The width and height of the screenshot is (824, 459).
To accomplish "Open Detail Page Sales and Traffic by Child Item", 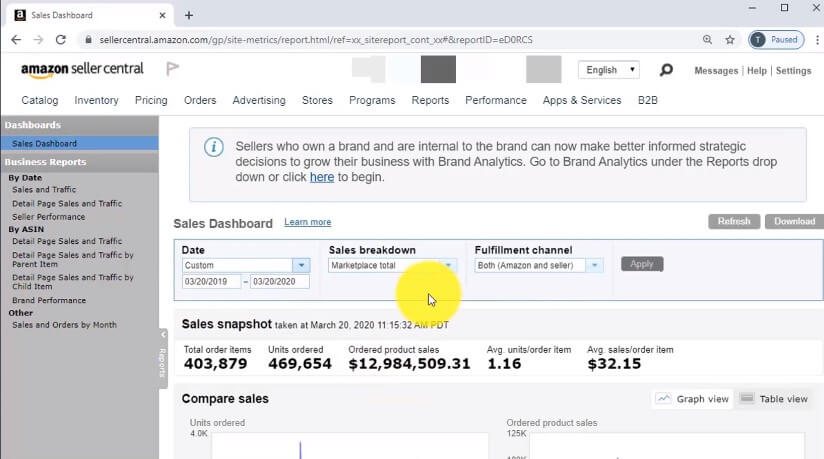I will click(x=73, y=282).
